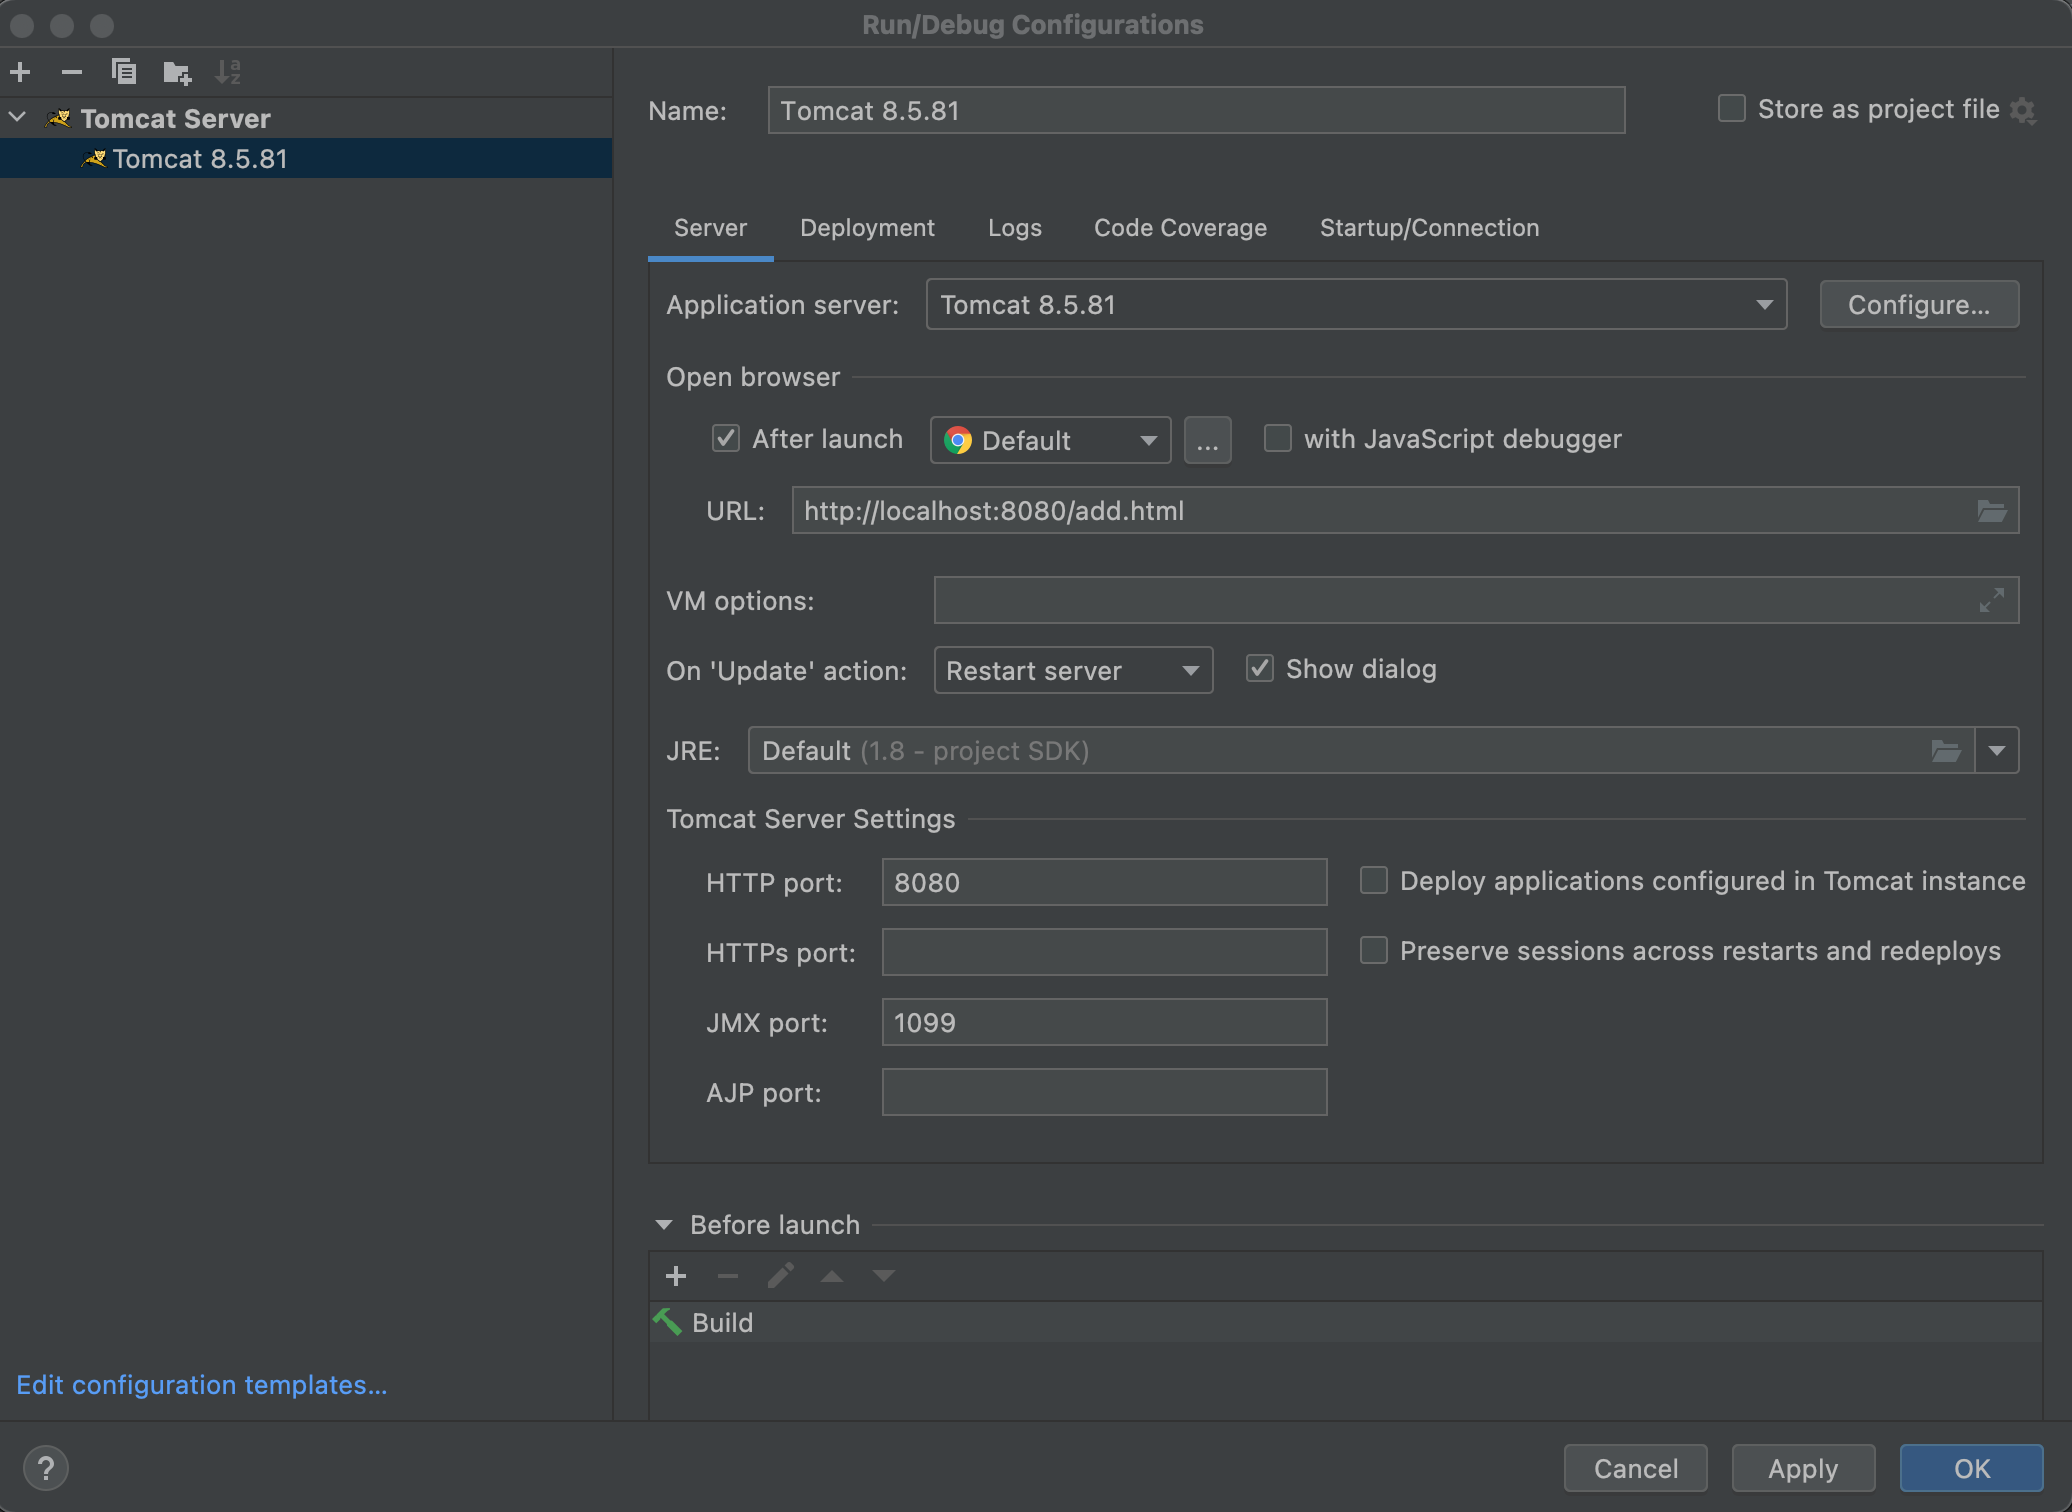2072x1512 pixels.
Task: Click Tomcat Server group icon
Action: point(59,119)
